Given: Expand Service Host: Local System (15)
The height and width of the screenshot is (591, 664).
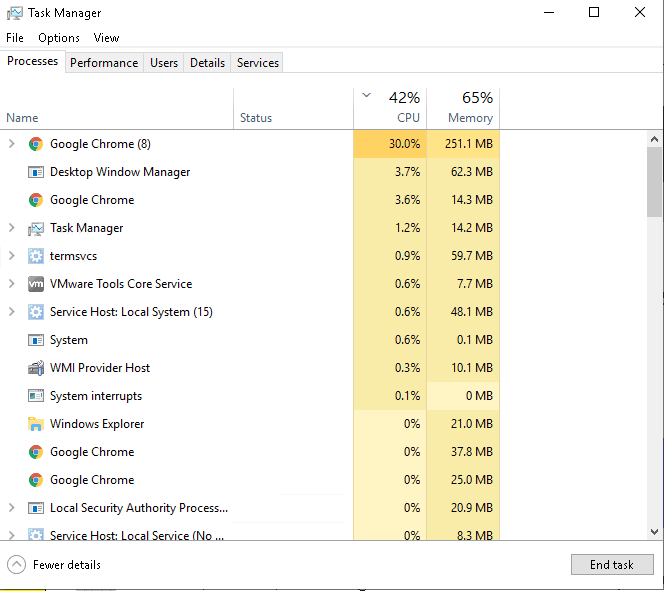Looking at the screenshot, I should 11,312.
